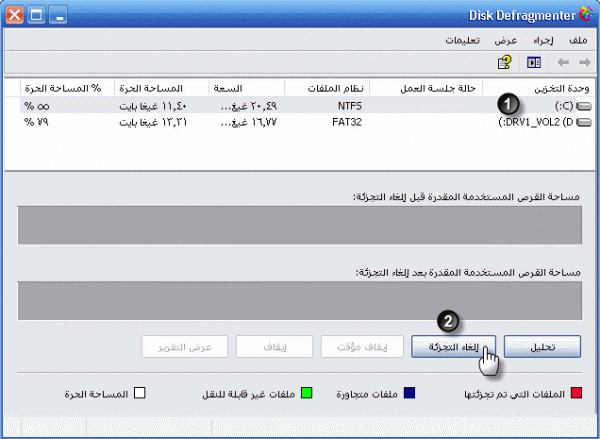Viewport: 600px width, 439px height.
Task: Click the إلغاء التجزئة (Defragment) button
Action: 453,347
